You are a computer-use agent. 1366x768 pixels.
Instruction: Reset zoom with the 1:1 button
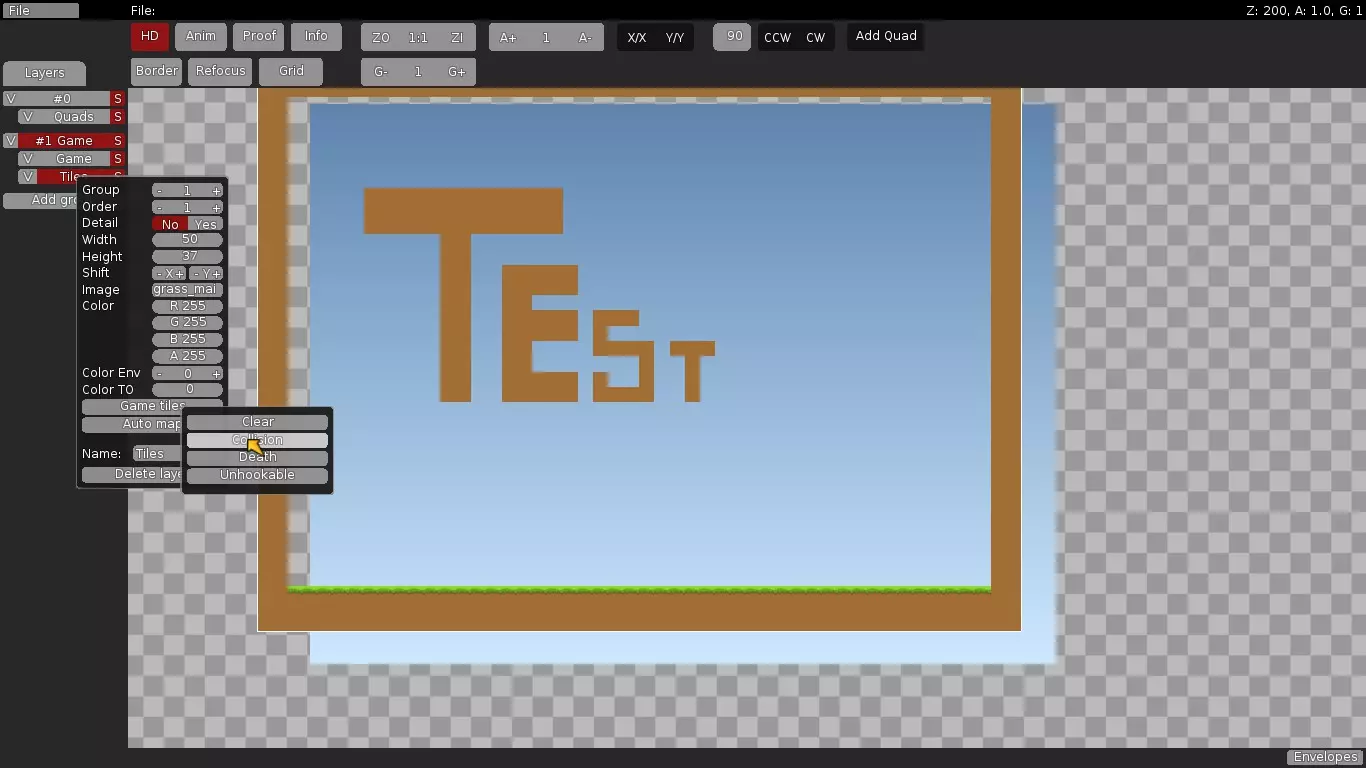(418, 38)
